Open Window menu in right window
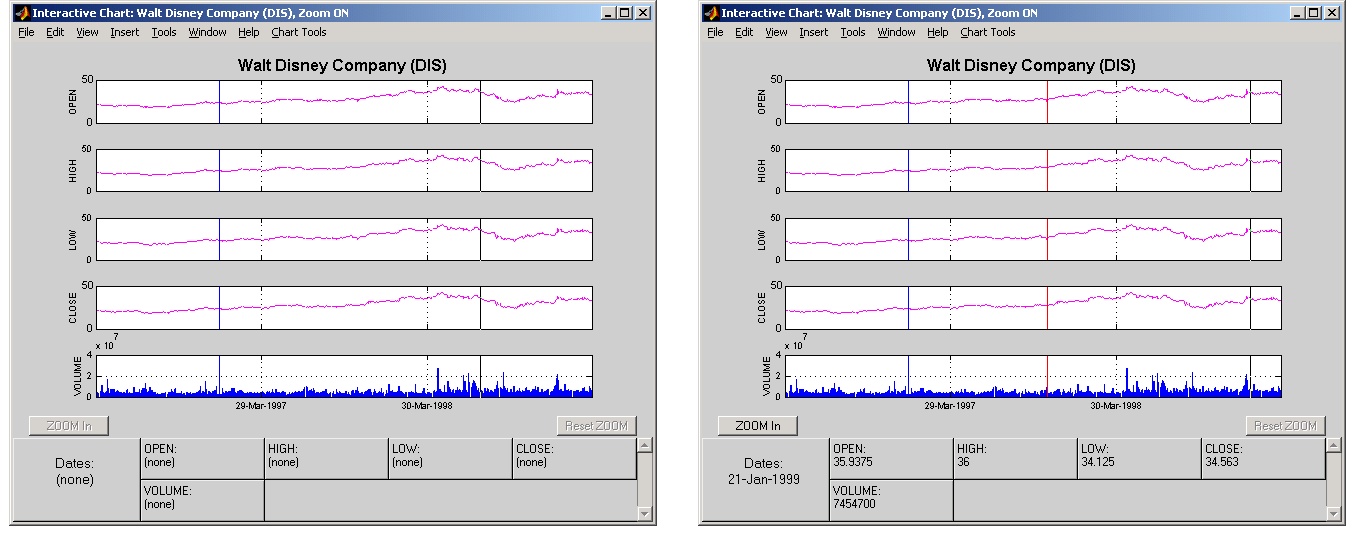Viewport: 1352px width, 547px height. click(x=897, y=32)
